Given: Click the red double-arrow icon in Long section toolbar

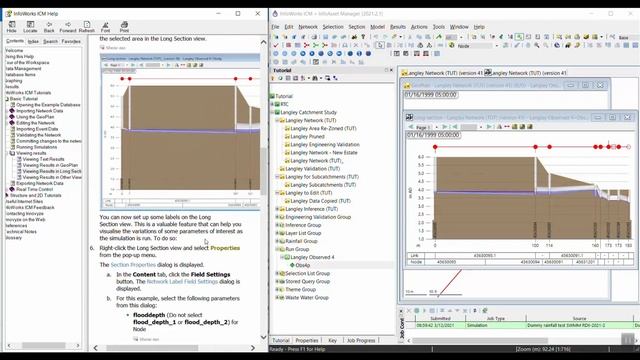Looking at the screenshot, I should coord(507,127).
